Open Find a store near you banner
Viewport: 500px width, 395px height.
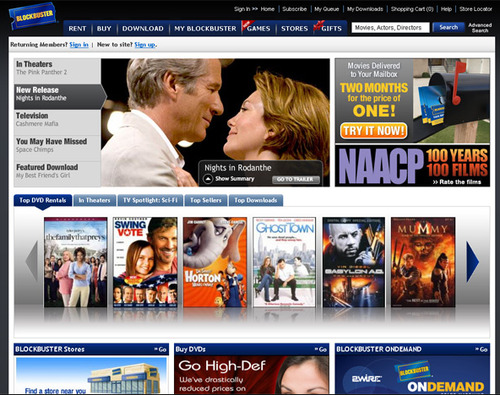point(91,375)
